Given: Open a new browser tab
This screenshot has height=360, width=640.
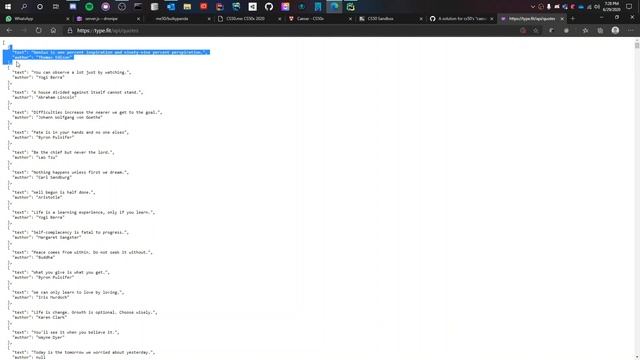Looking at the screenshot, I should click(x=573, y=19).
